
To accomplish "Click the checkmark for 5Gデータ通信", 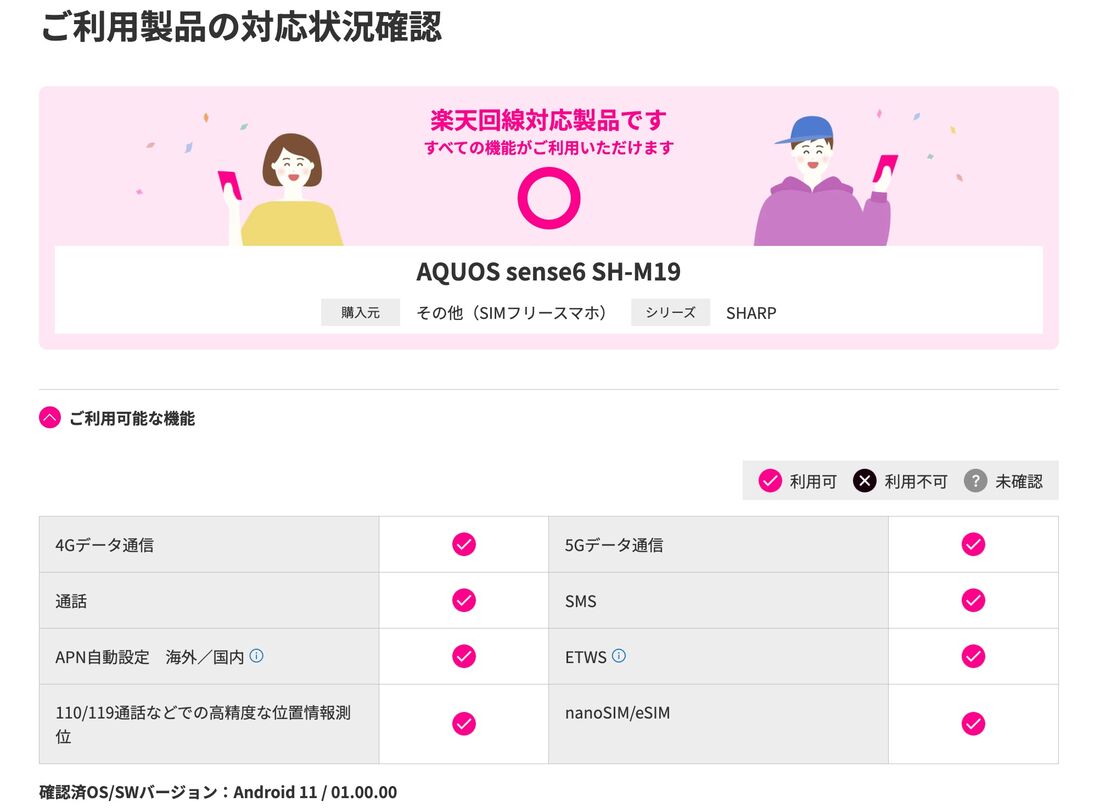I will click(x=973, y=544).
